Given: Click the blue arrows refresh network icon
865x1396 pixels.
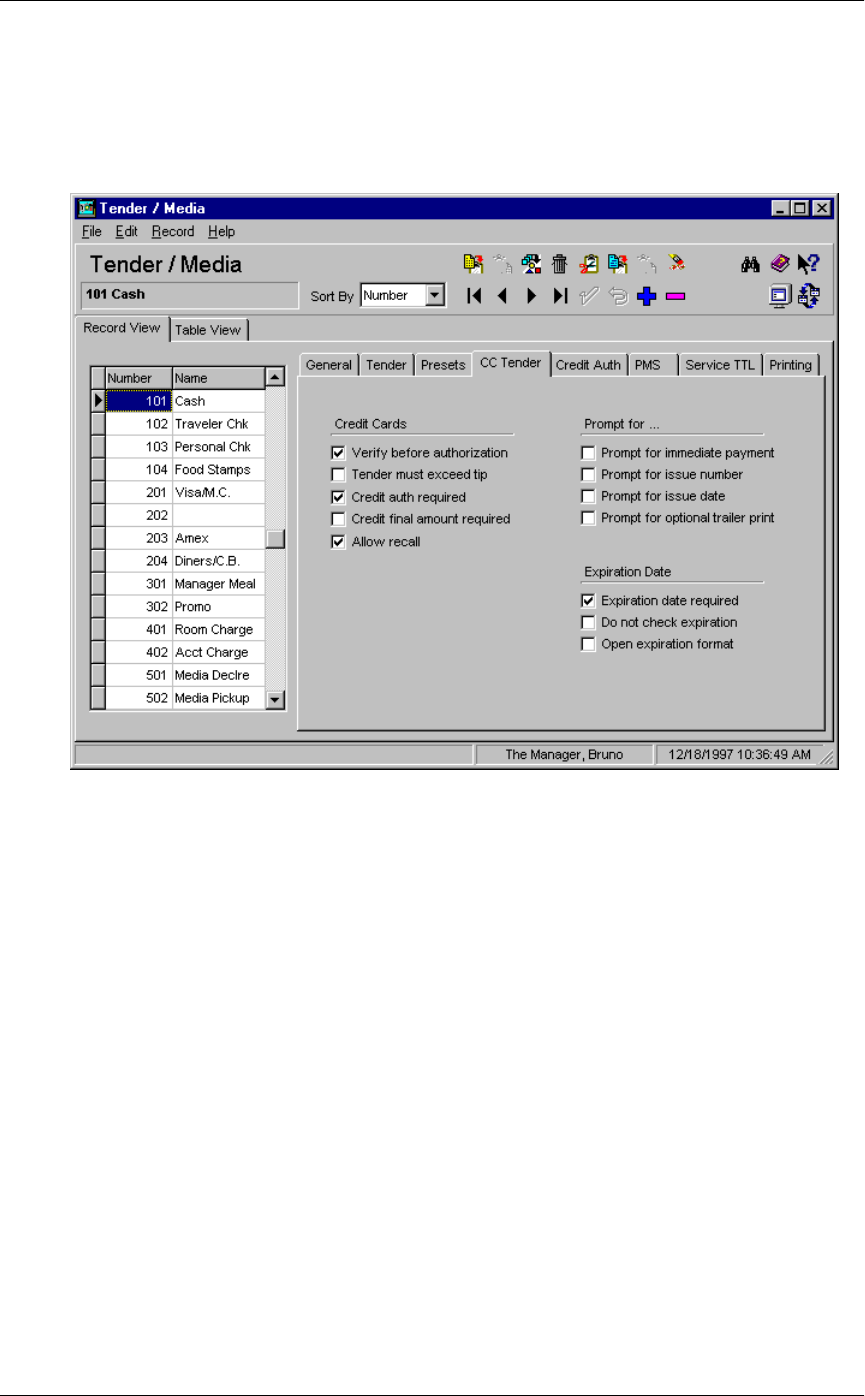Looking at the screenshot, I should [809, 295].
